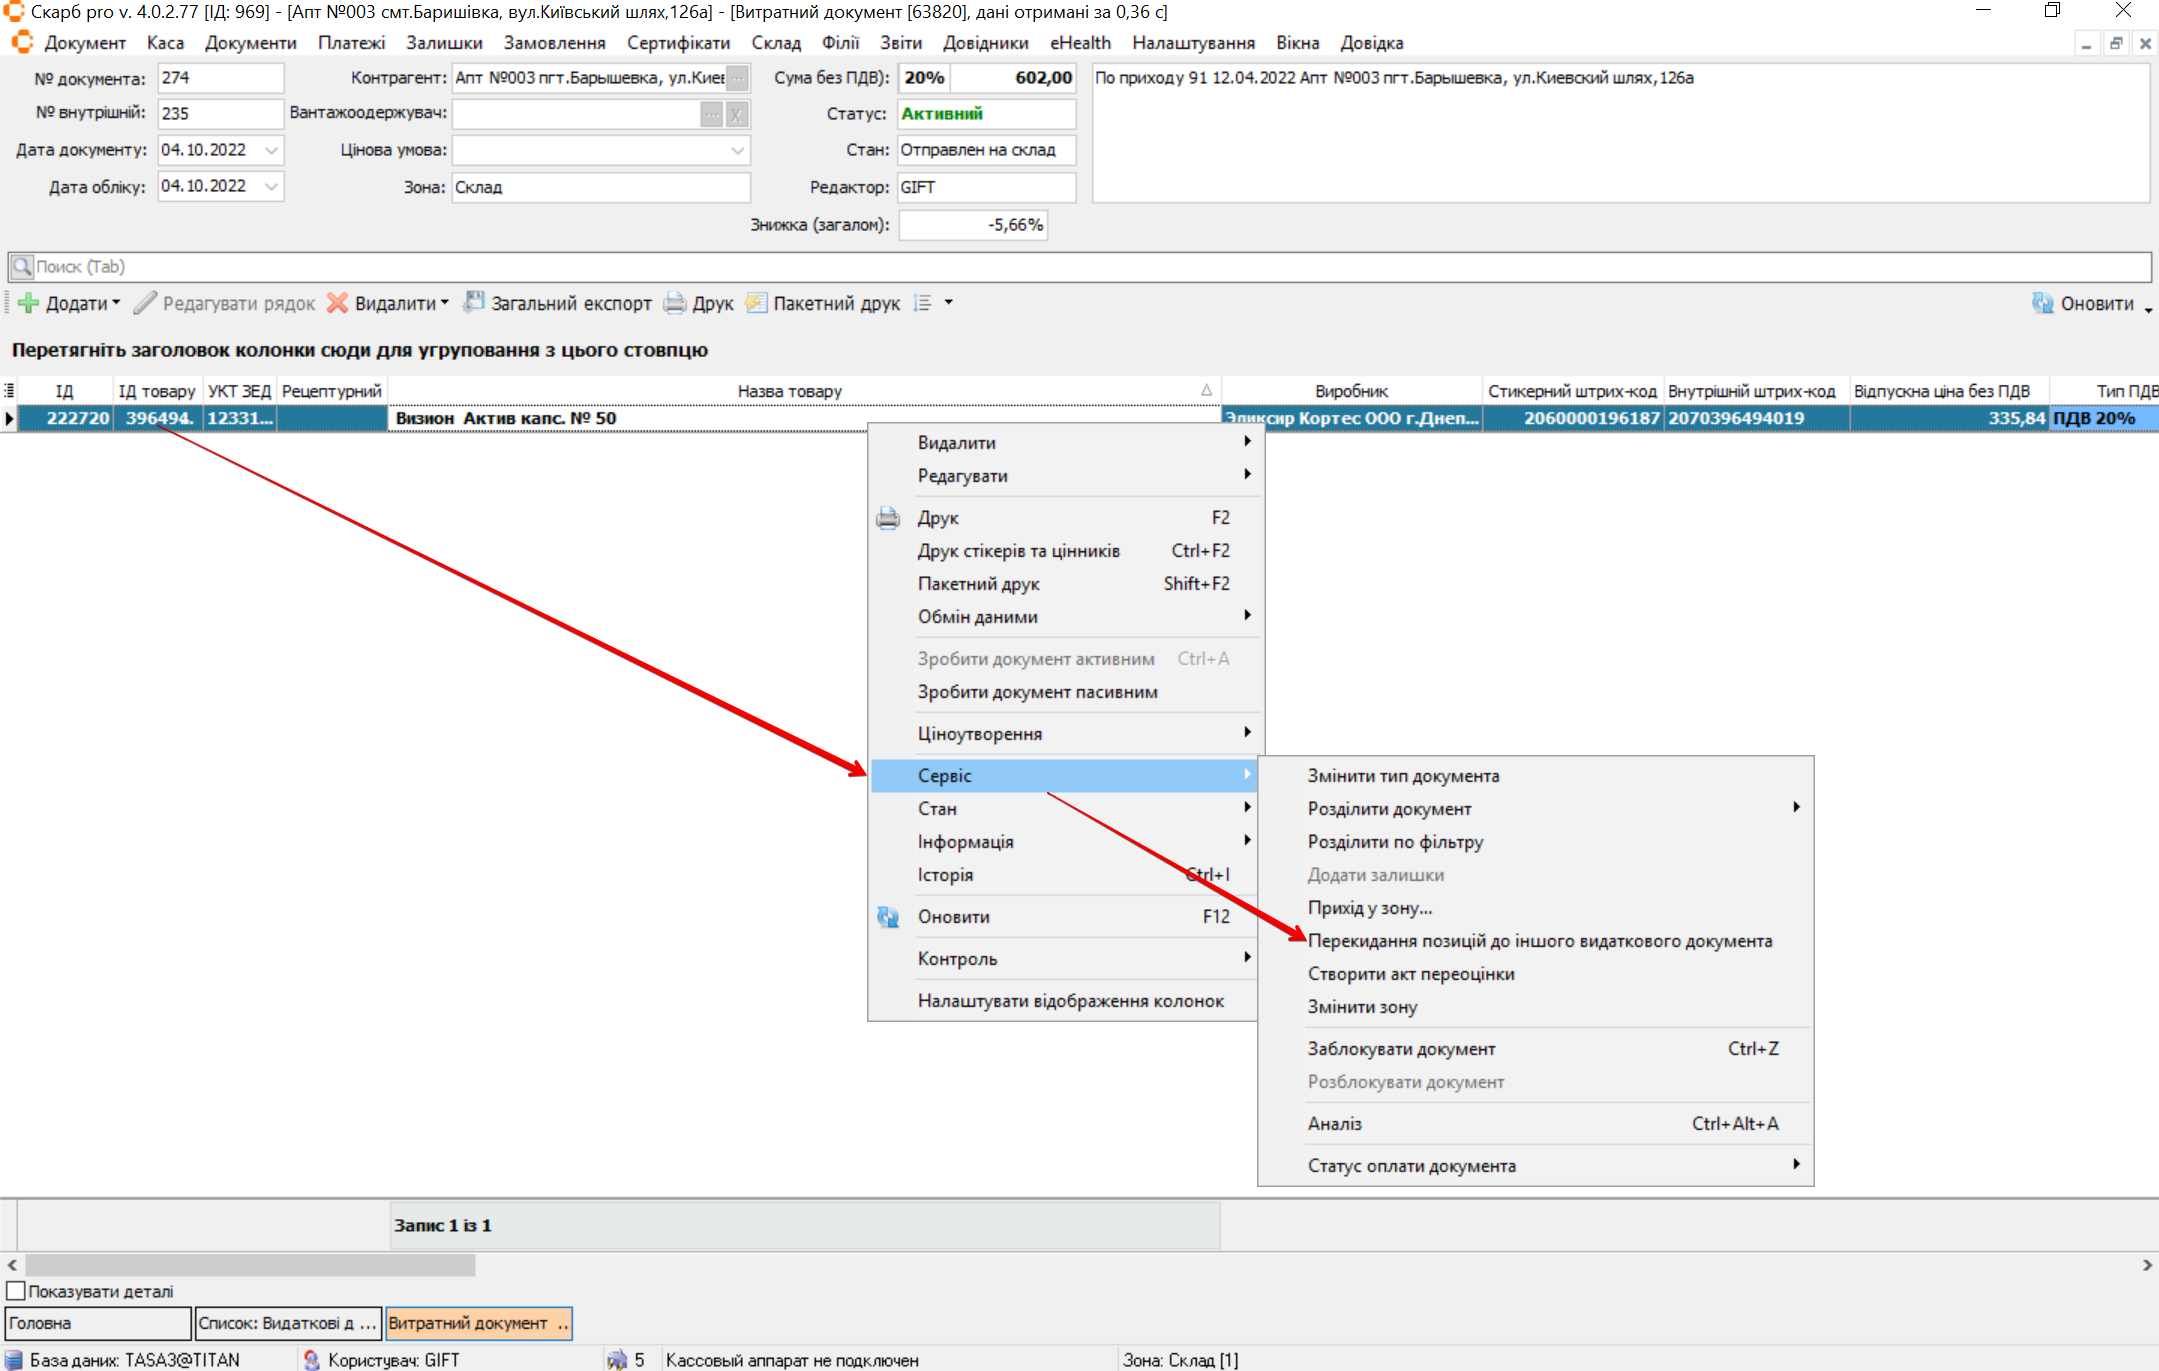
Task: Click the horizontal scrollbar thumb
Action: [250, 1265]
